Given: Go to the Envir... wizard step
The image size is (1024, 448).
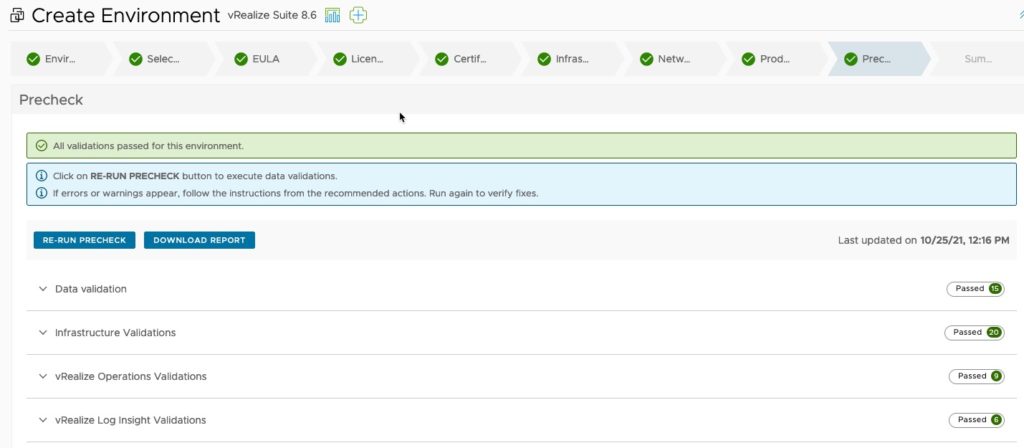Looking at the screenshot, I should pos(60,59).
